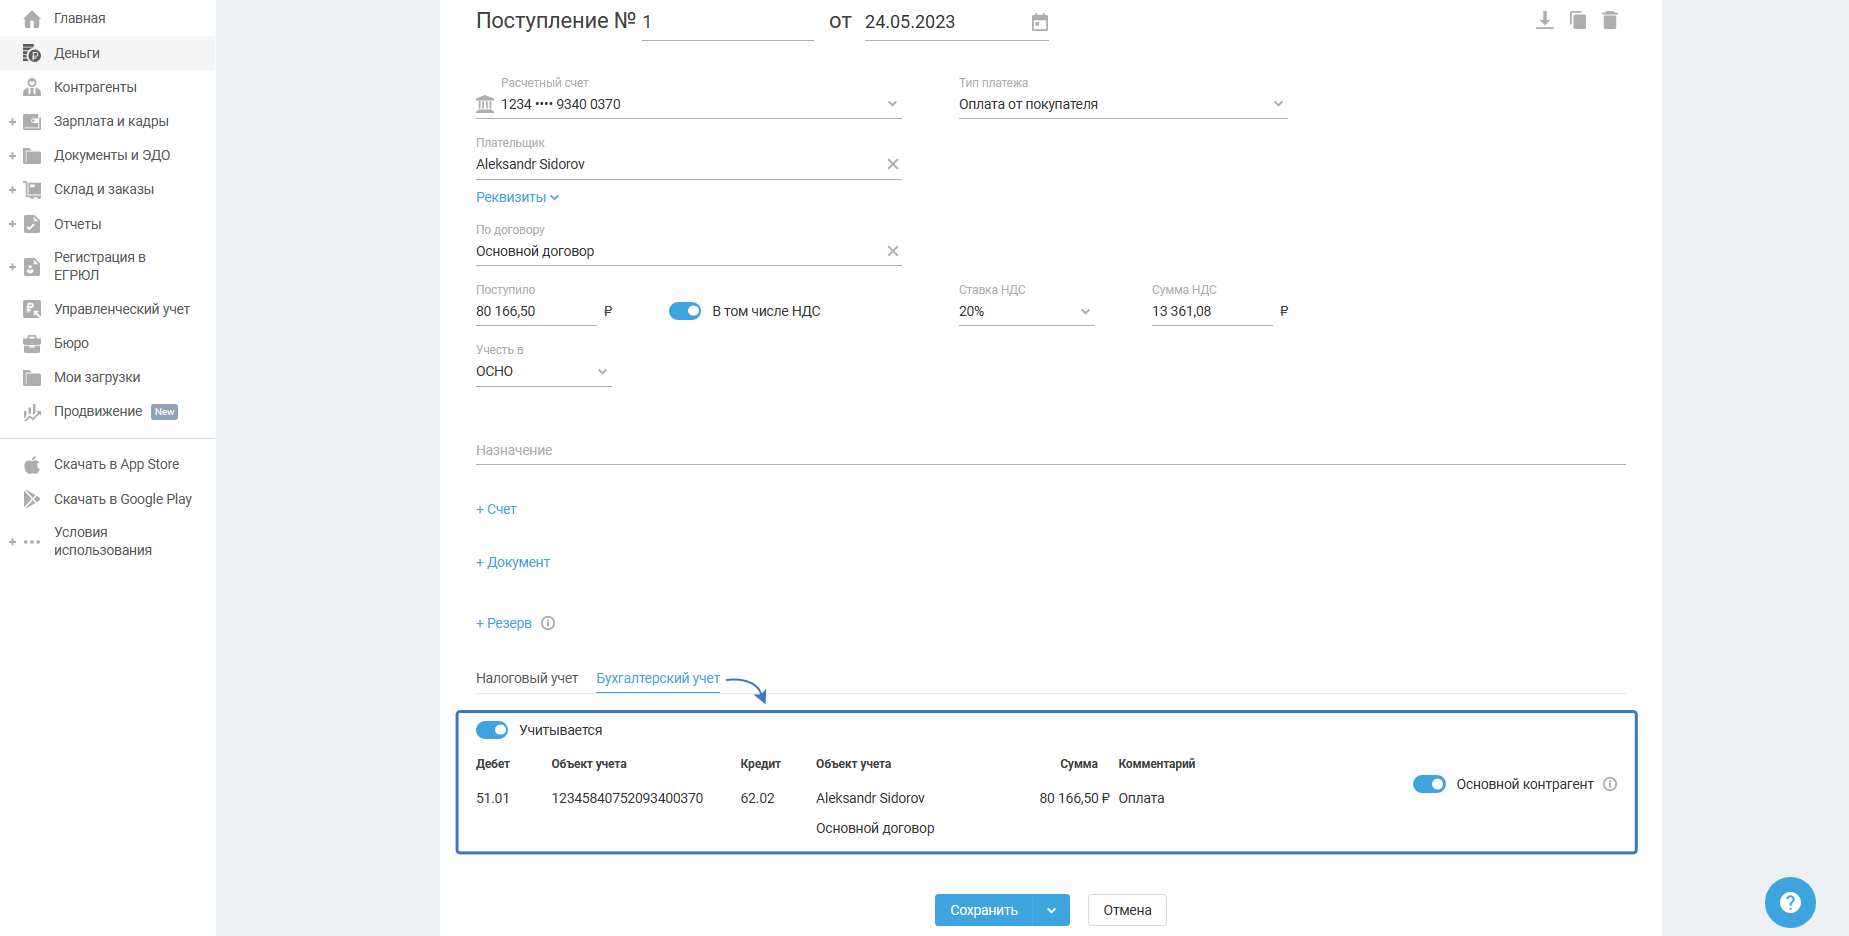
Task: Clear the Aleksandr Sidorov payer field
Action: click(x=892, y=164)
